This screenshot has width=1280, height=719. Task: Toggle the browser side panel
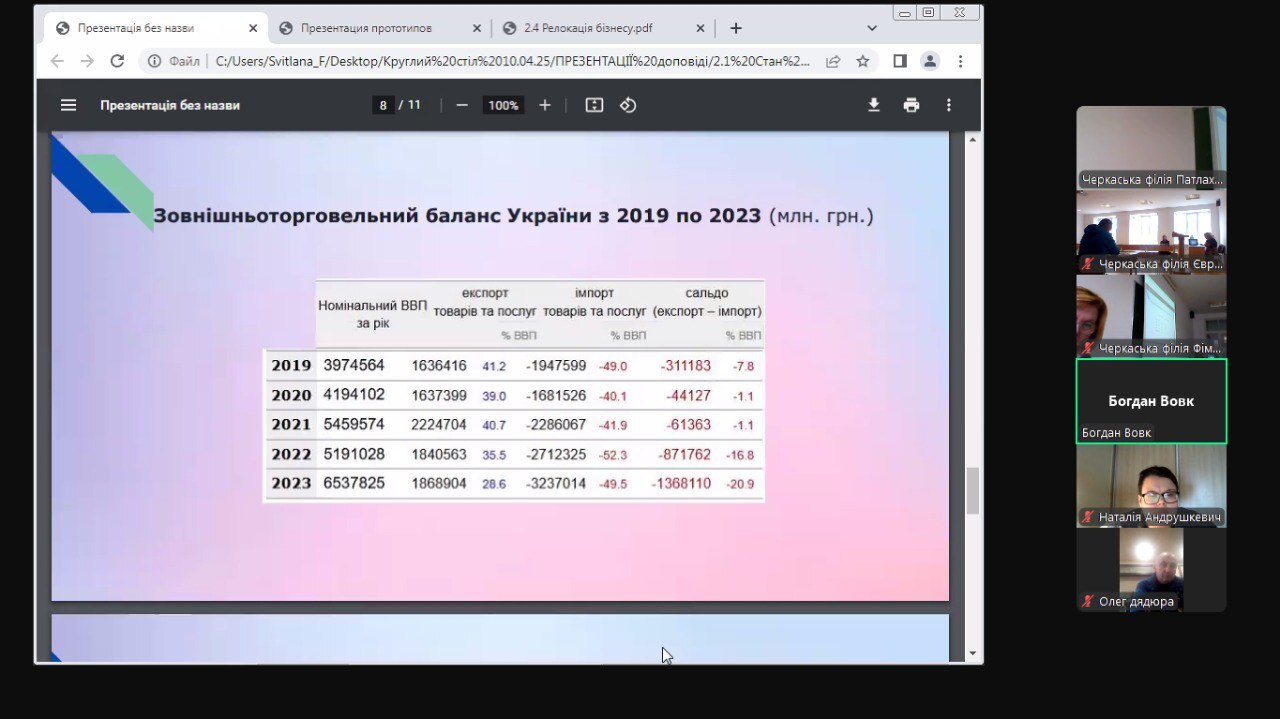click(899, 61)
